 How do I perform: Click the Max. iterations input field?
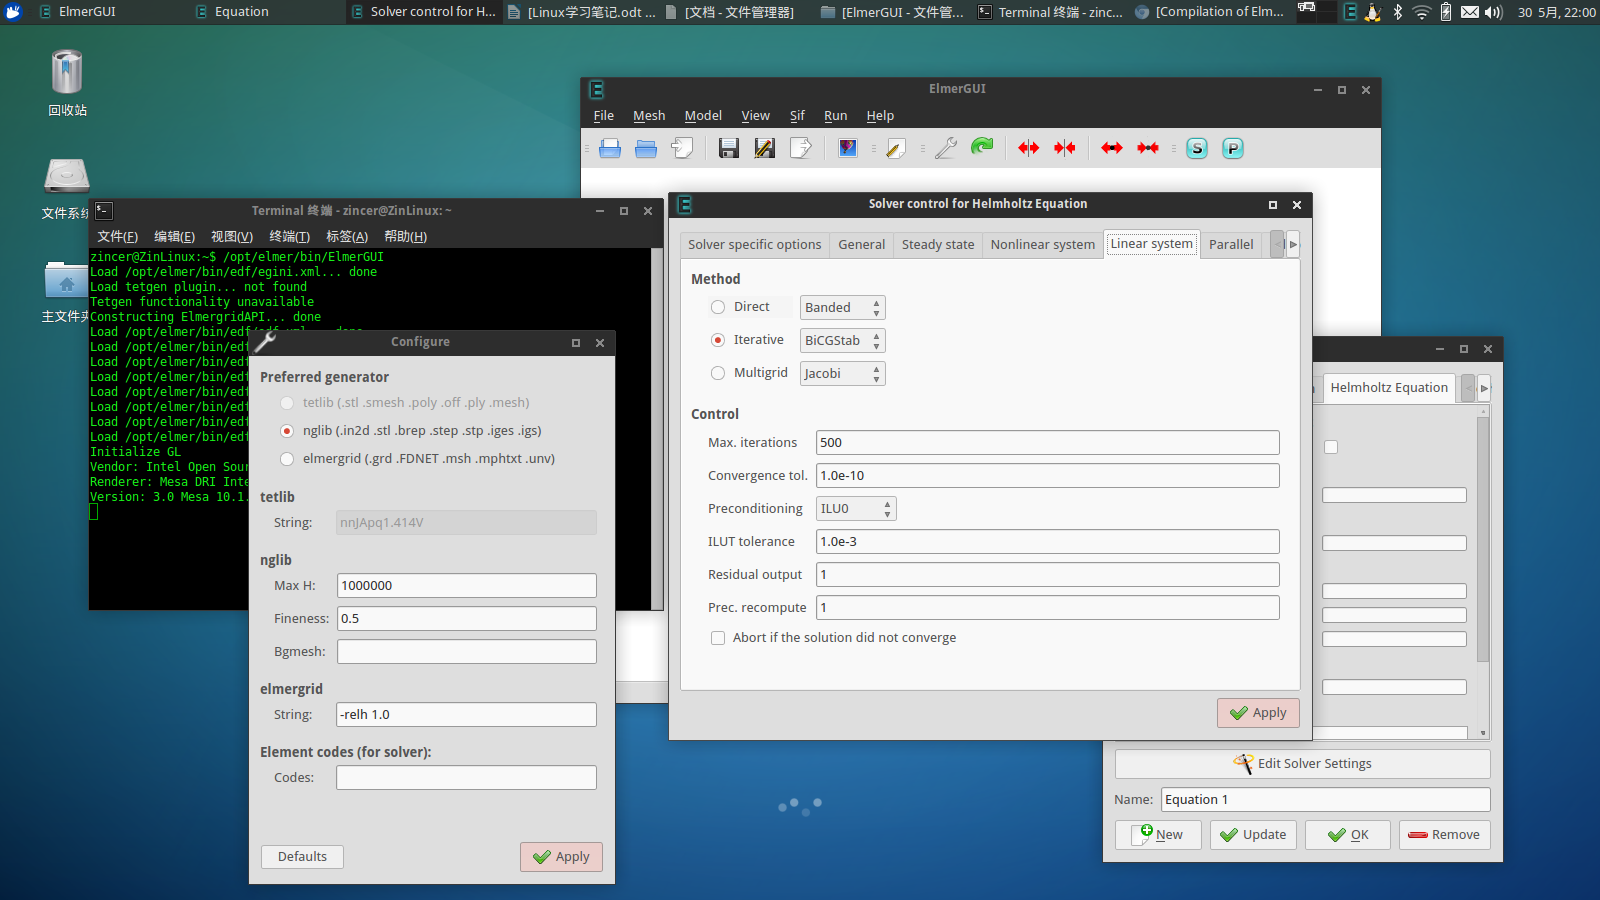point(1048,443)
